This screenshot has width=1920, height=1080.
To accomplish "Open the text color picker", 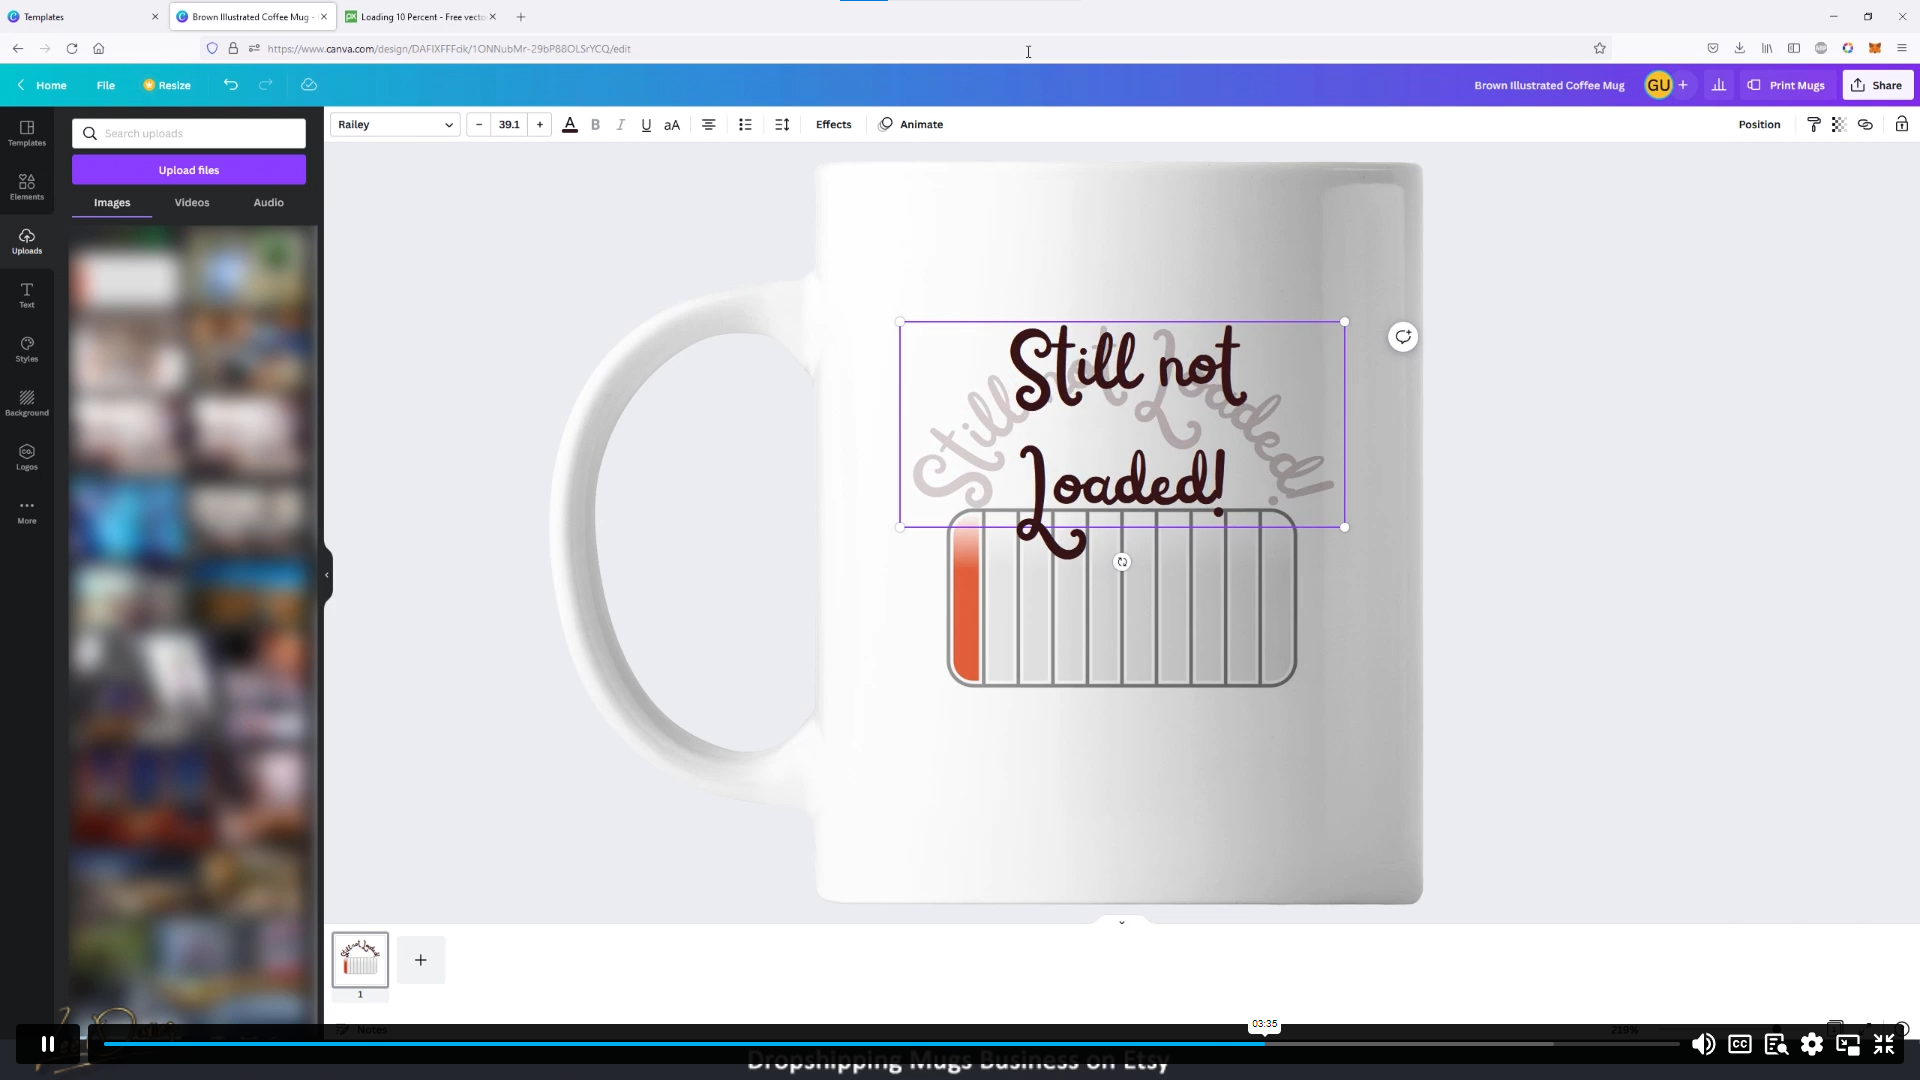I will coord(570,124).
